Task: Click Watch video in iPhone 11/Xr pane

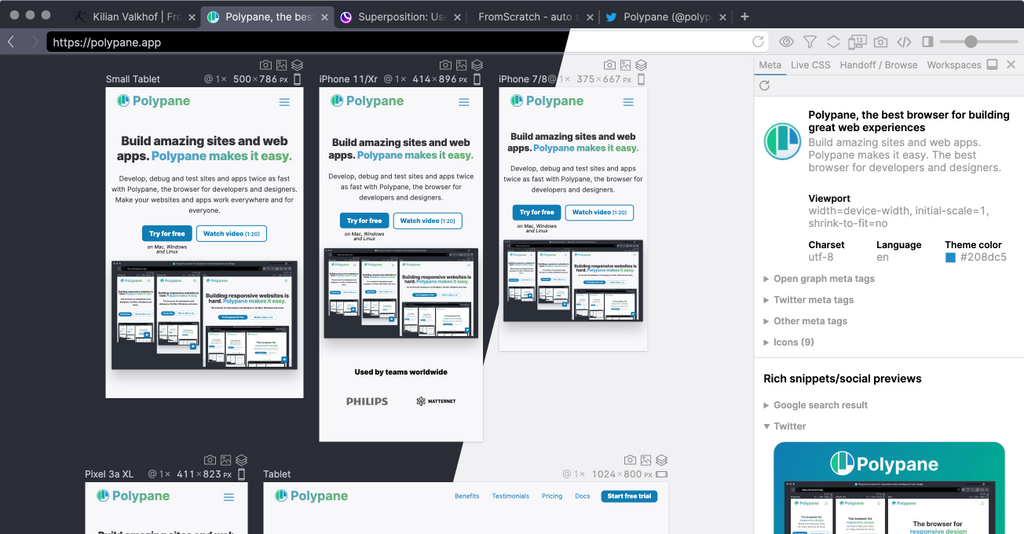Action: tap(428, 221)
